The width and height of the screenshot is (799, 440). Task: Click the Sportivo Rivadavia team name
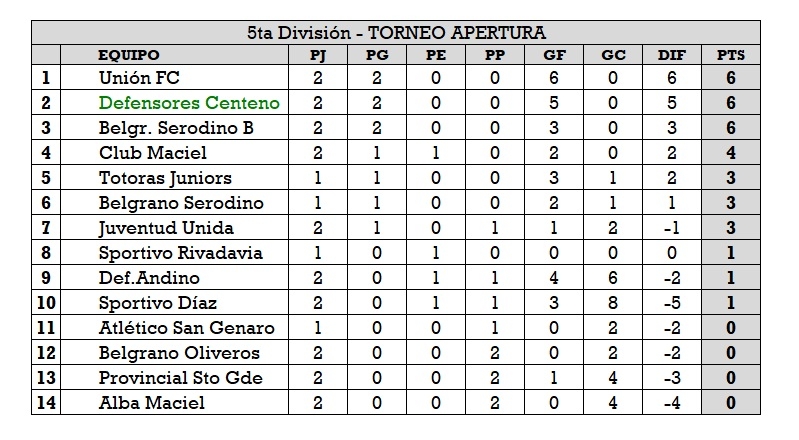(x=180, y=253)
